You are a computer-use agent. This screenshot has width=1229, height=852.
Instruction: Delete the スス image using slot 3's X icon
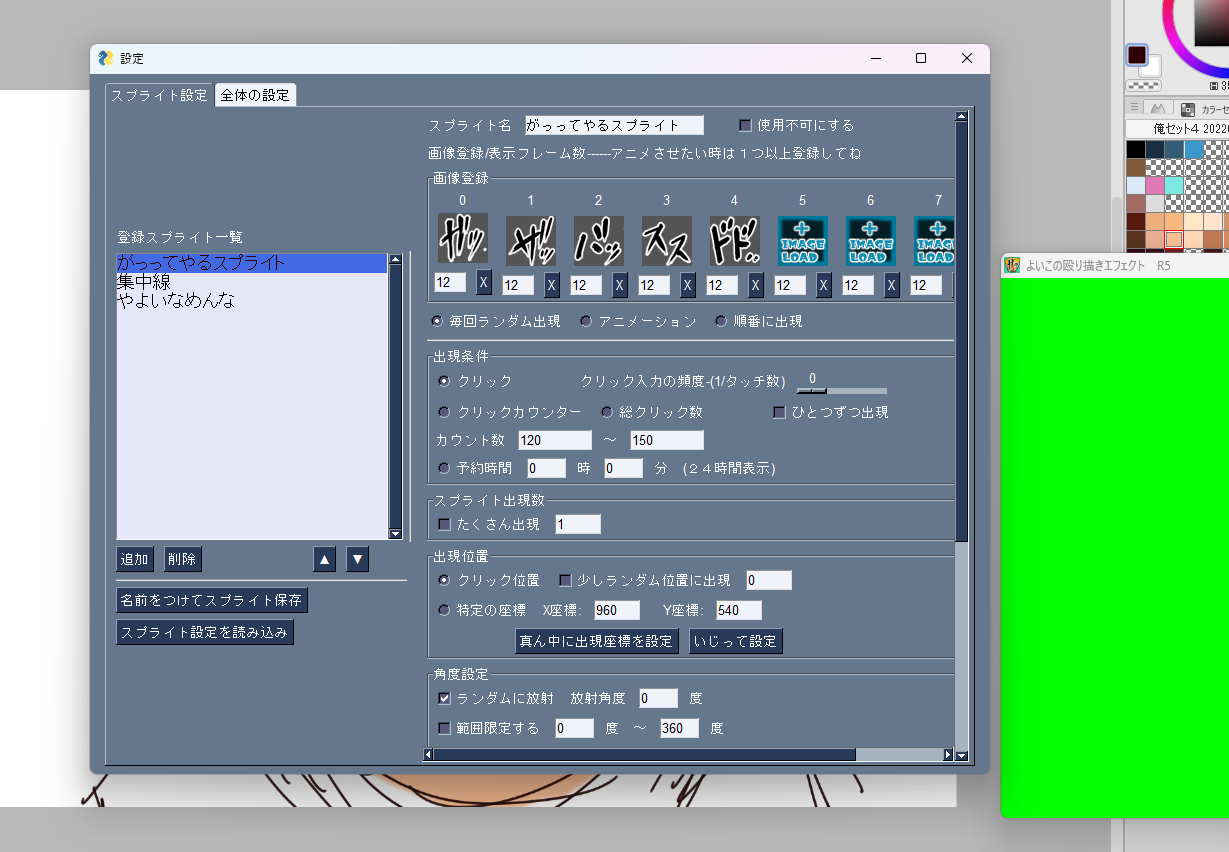click(686, 284)
